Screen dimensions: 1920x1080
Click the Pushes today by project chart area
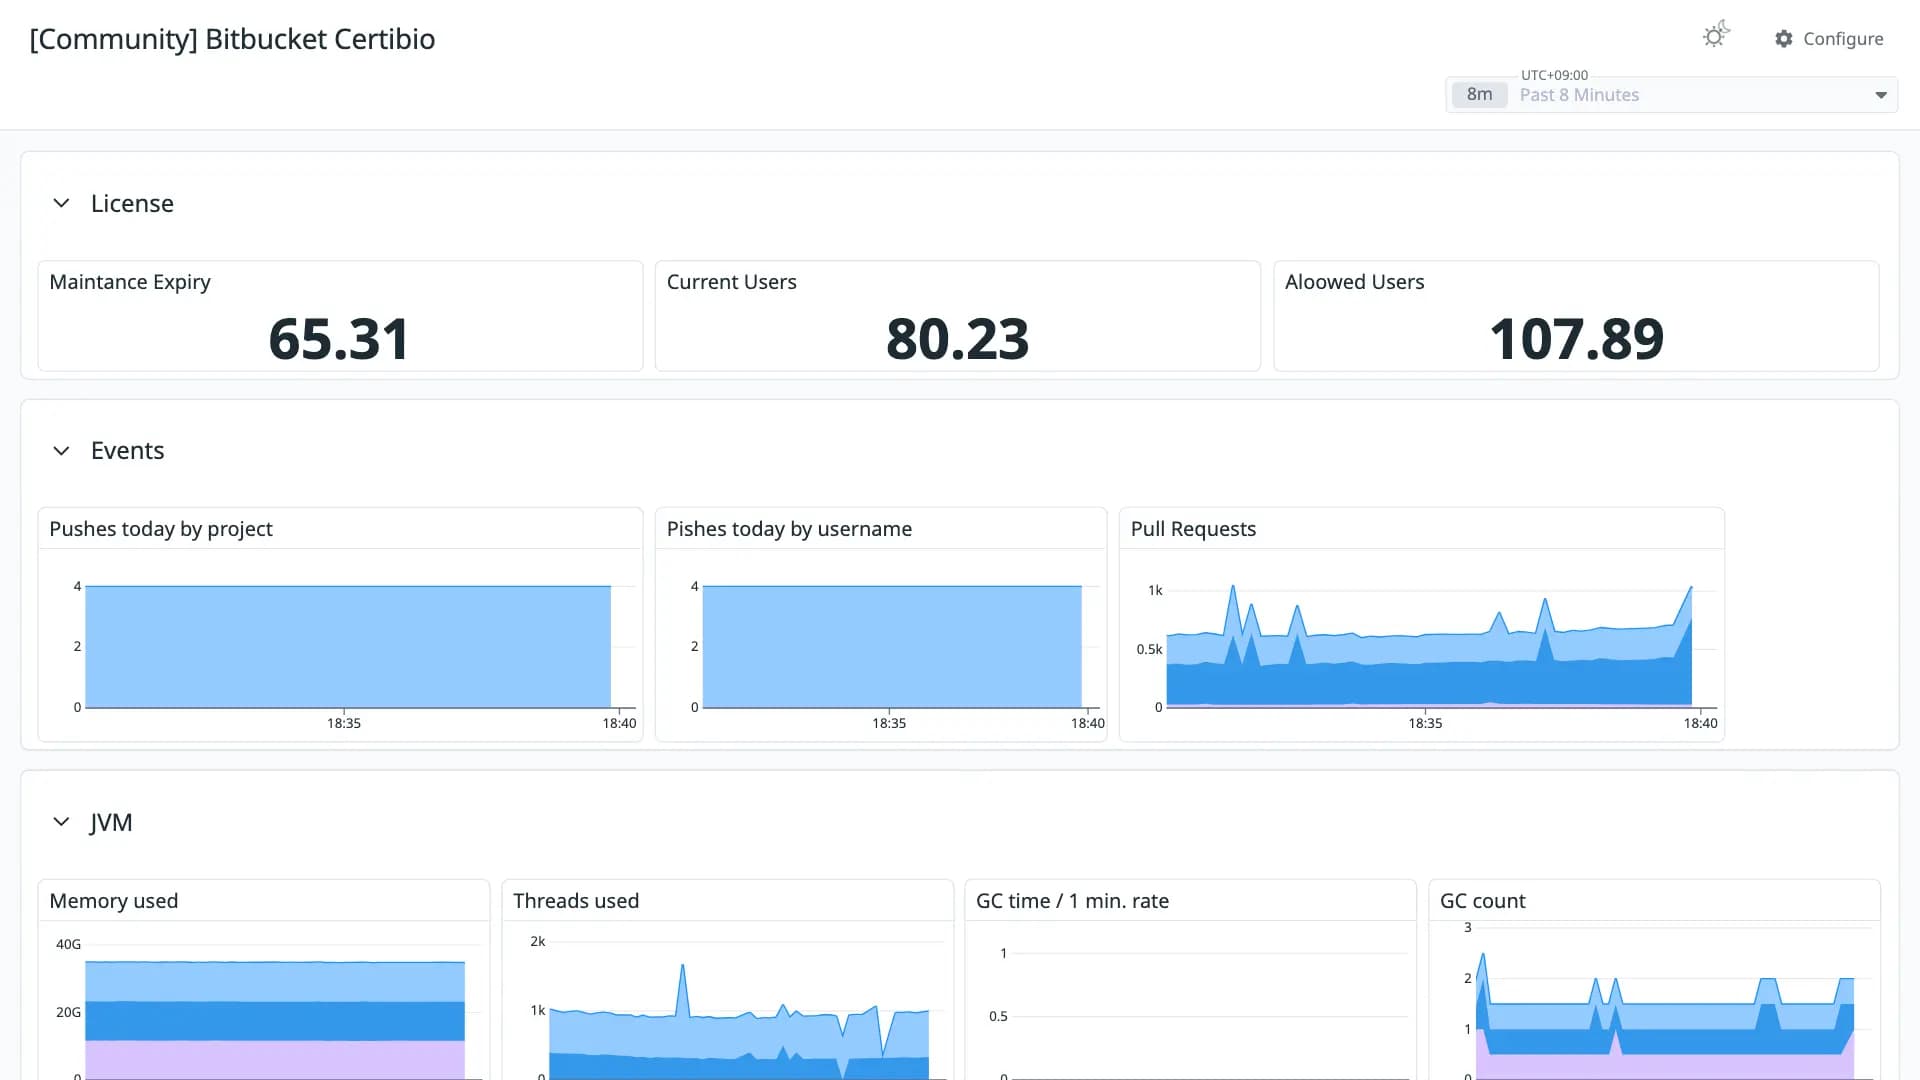click(x=348, y=647)
